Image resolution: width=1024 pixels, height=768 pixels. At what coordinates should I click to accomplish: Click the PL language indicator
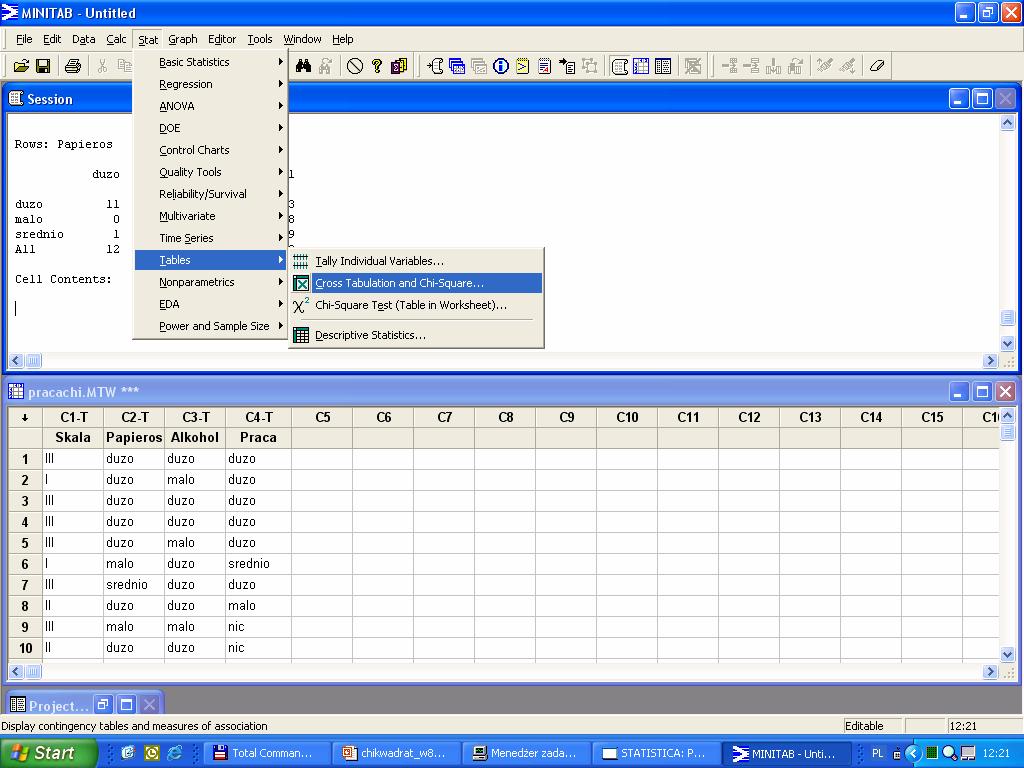coord(877,753)
